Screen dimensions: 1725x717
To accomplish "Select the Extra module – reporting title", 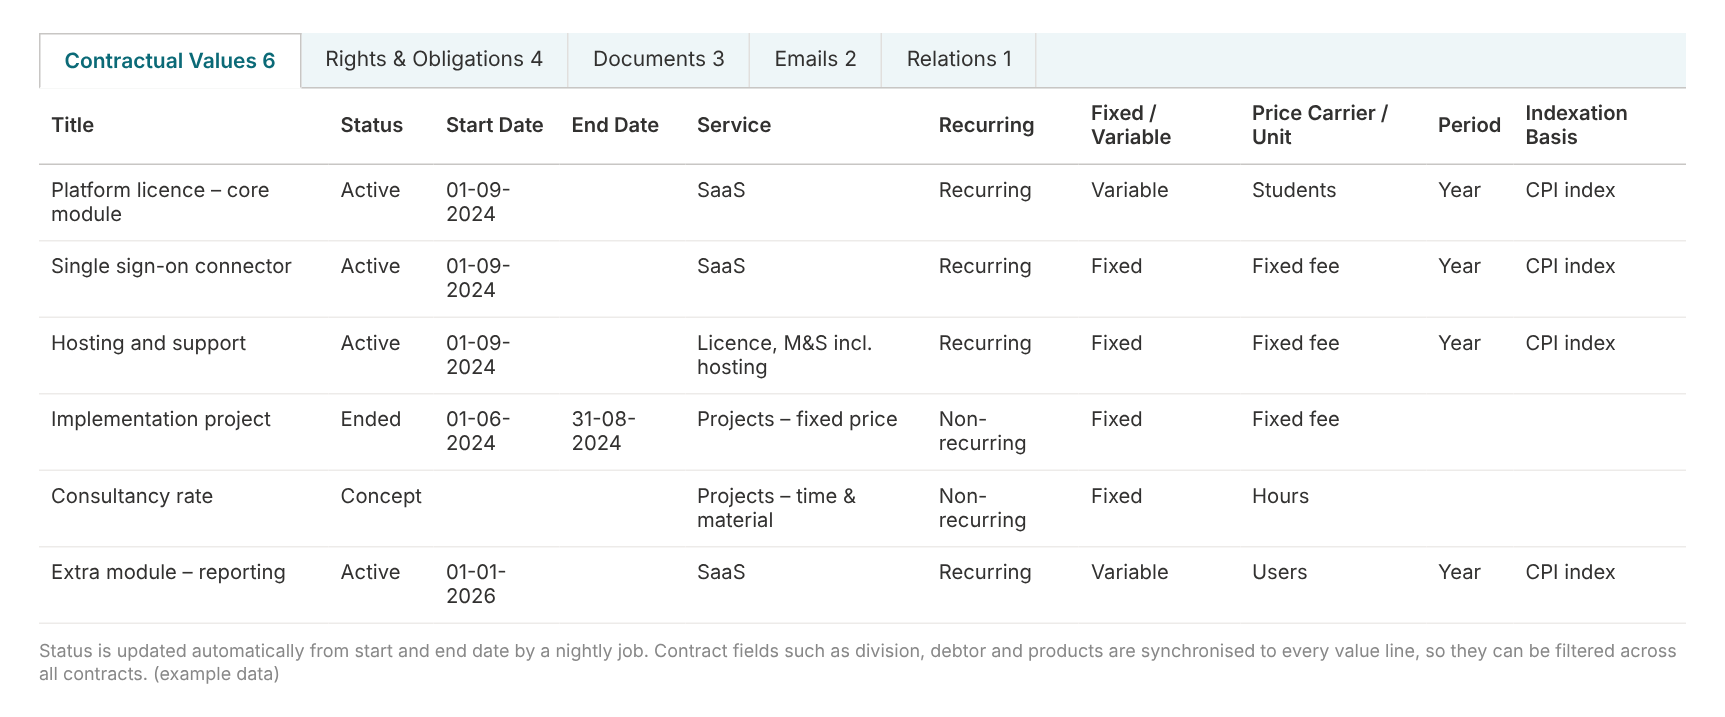I will click(168, 572).
